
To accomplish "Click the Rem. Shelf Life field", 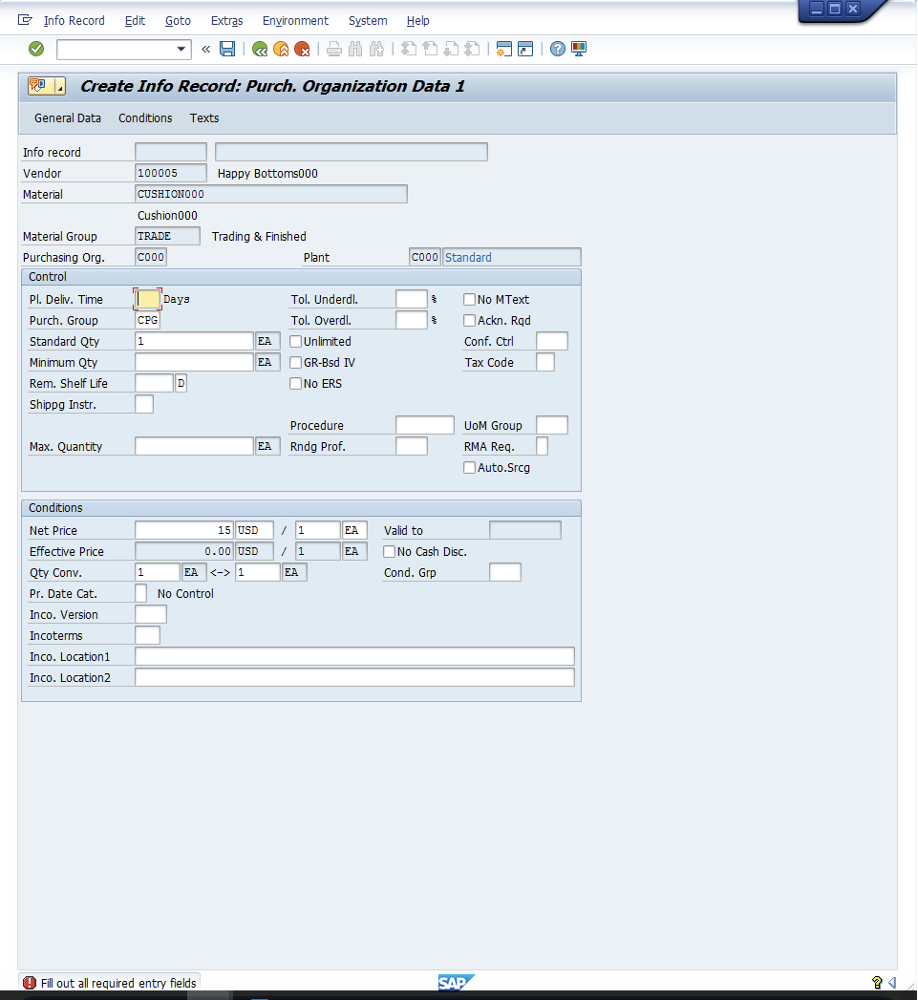I will pyautogui.click(x=154, y=383).
